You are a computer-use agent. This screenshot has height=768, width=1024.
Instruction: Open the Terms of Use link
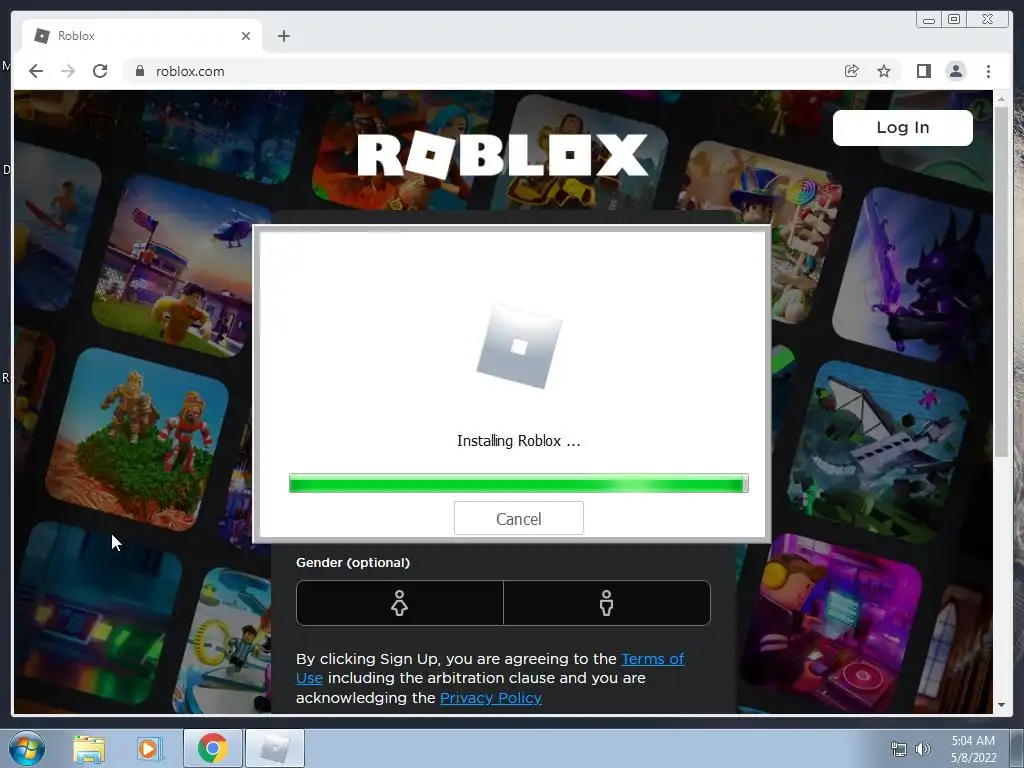point(652,659)
